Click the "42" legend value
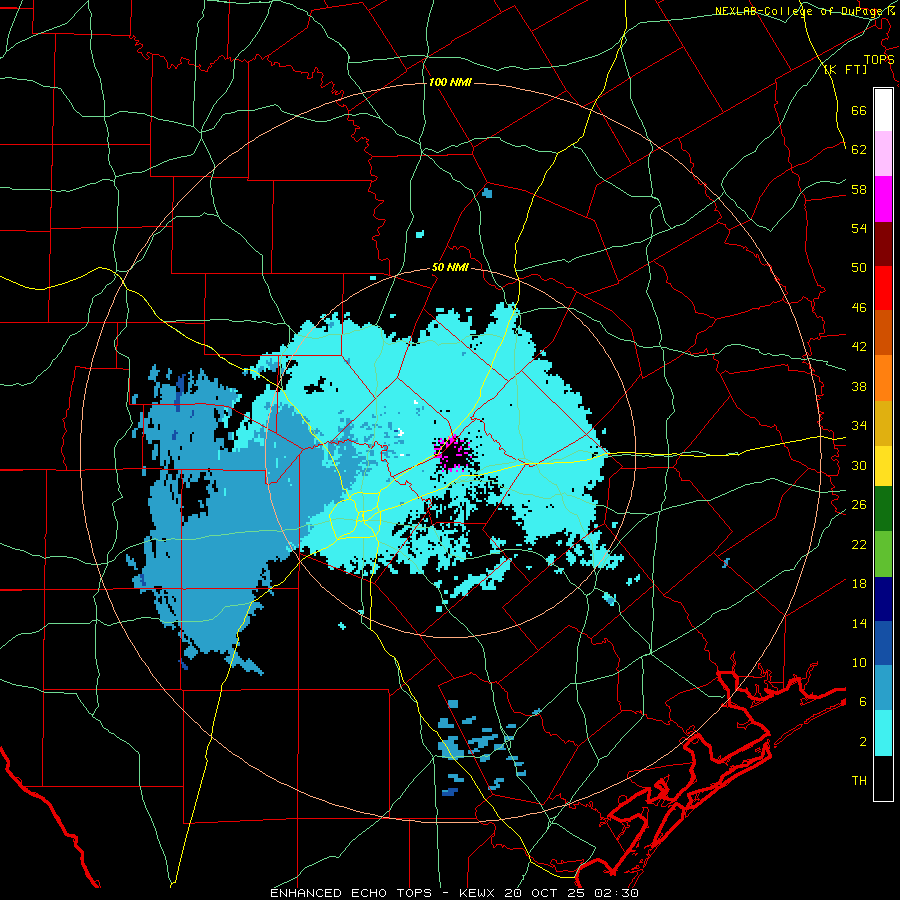900x900 pixels. tap(859, 347)
